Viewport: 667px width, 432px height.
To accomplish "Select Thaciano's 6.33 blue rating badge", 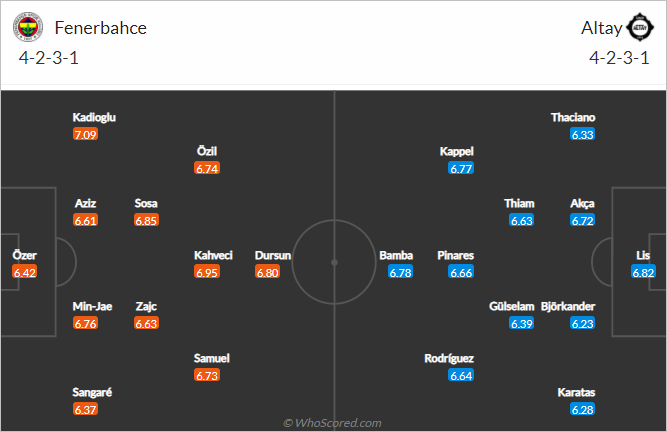I will tap(582, 134).
